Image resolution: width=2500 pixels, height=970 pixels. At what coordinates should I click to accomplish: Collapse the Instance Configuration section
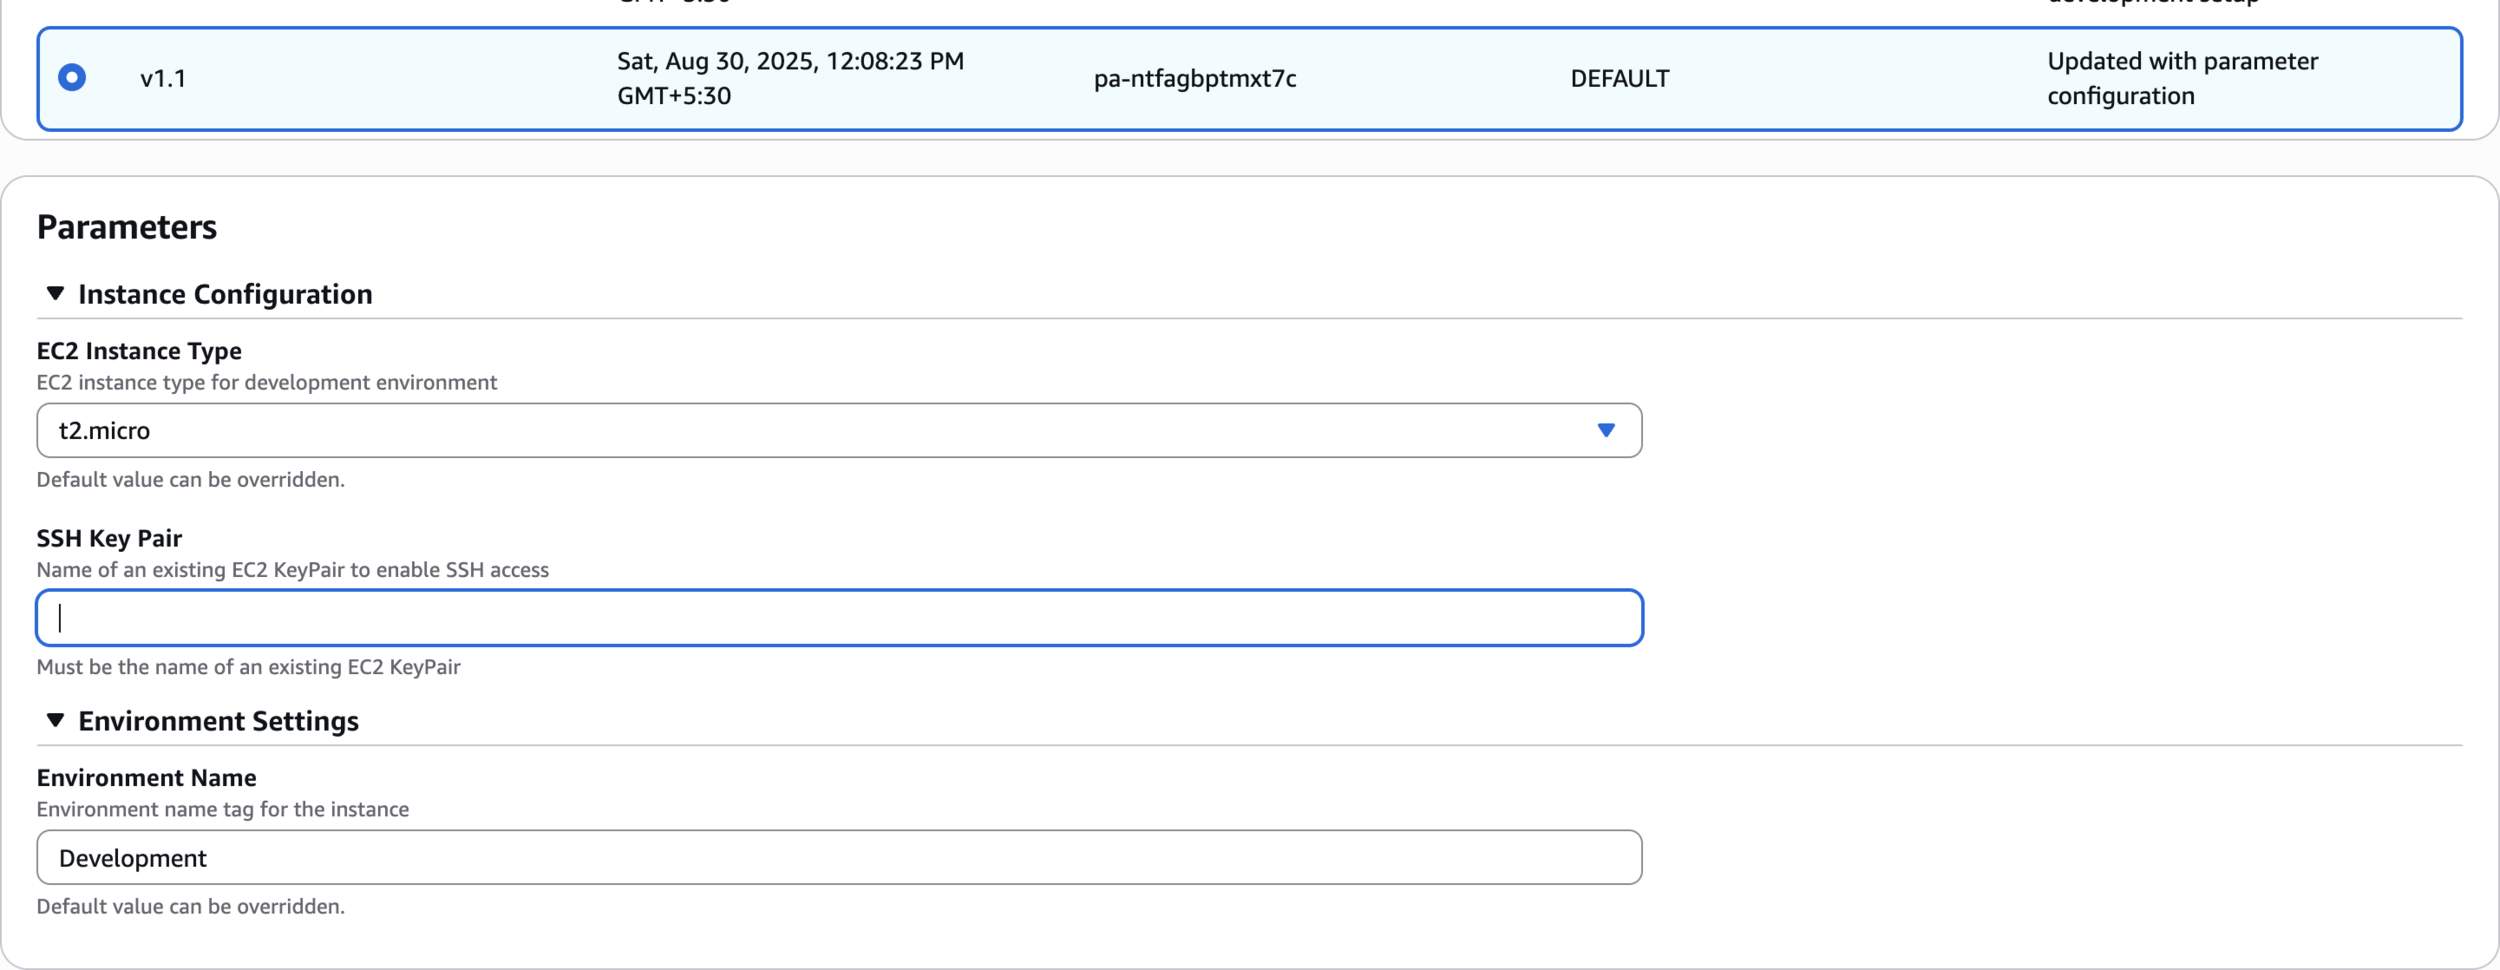[x=55, y=293]
